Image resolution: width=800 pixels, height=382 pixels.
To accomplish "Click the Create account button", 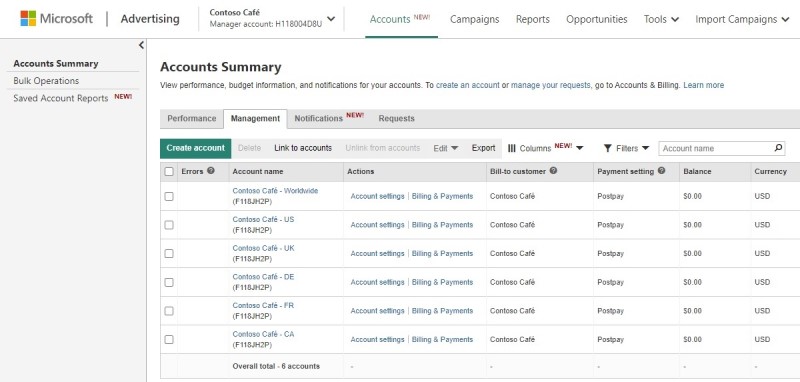I will tap(195, 148).
